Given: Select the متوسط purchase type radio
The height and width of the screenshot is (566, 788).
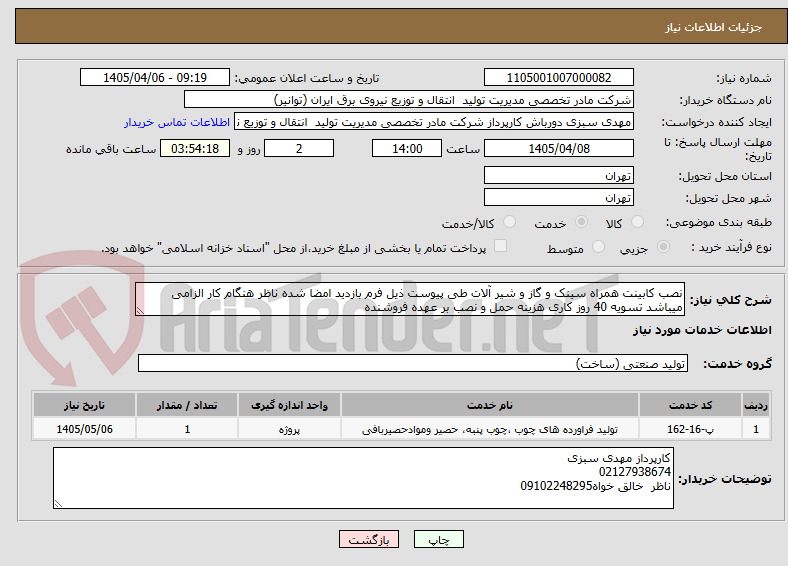Looking at the screenshot, I should click(x=598, y=247).
